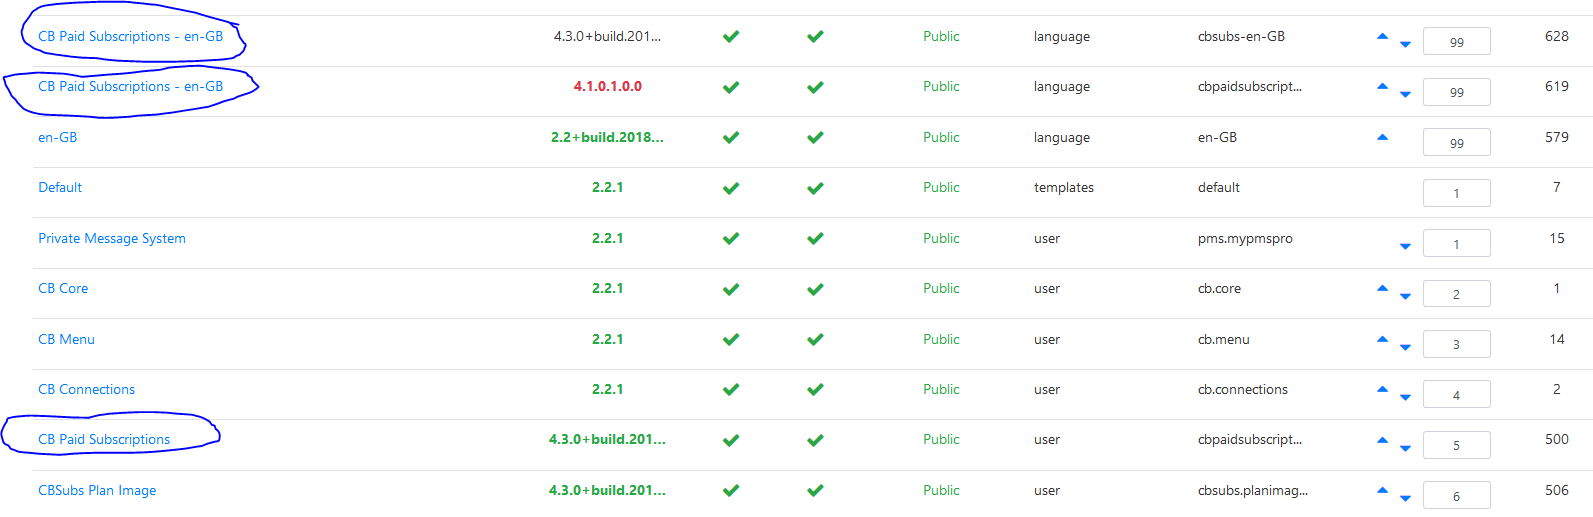The width and height of the screenshot is (1593, 517).
Task: Toggle second green checkmark for CB Core row
Action: click(815, 289)
